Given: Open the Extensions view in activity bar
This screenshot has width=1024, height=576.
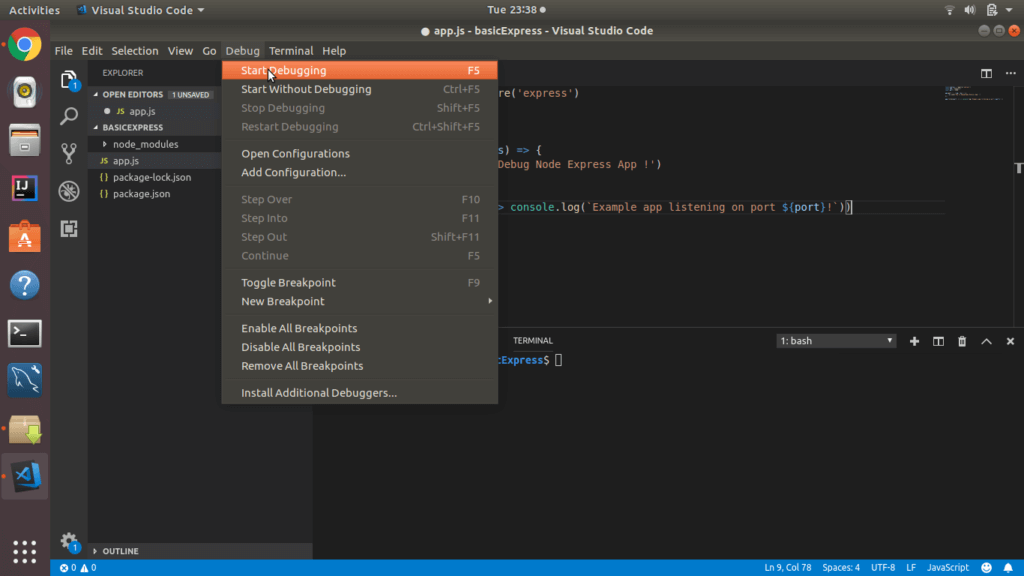Looking at the screenshot, I should point(69,229).
